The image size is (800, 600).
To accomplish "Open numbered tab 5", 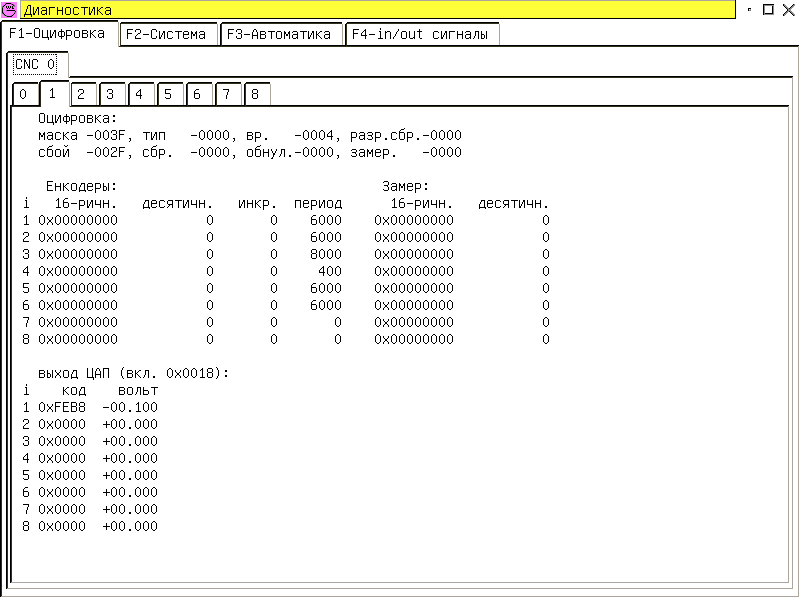I will pos(169,95).
